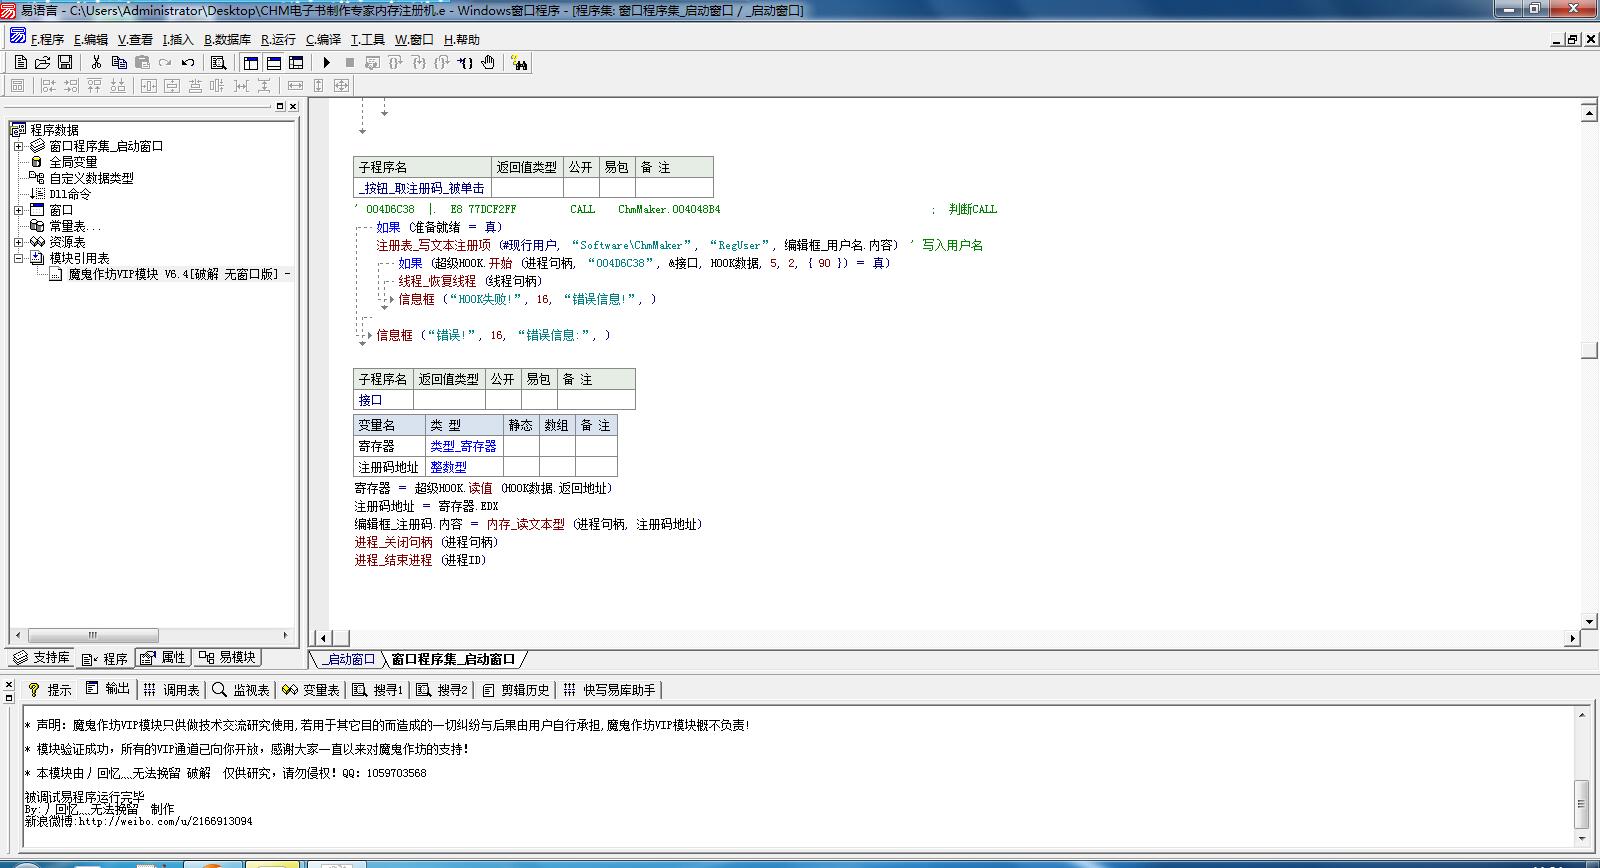The height and width of the screenshot is (868, 1600).
Task: Open the E.编辑 menu
Action: point(91,40)
